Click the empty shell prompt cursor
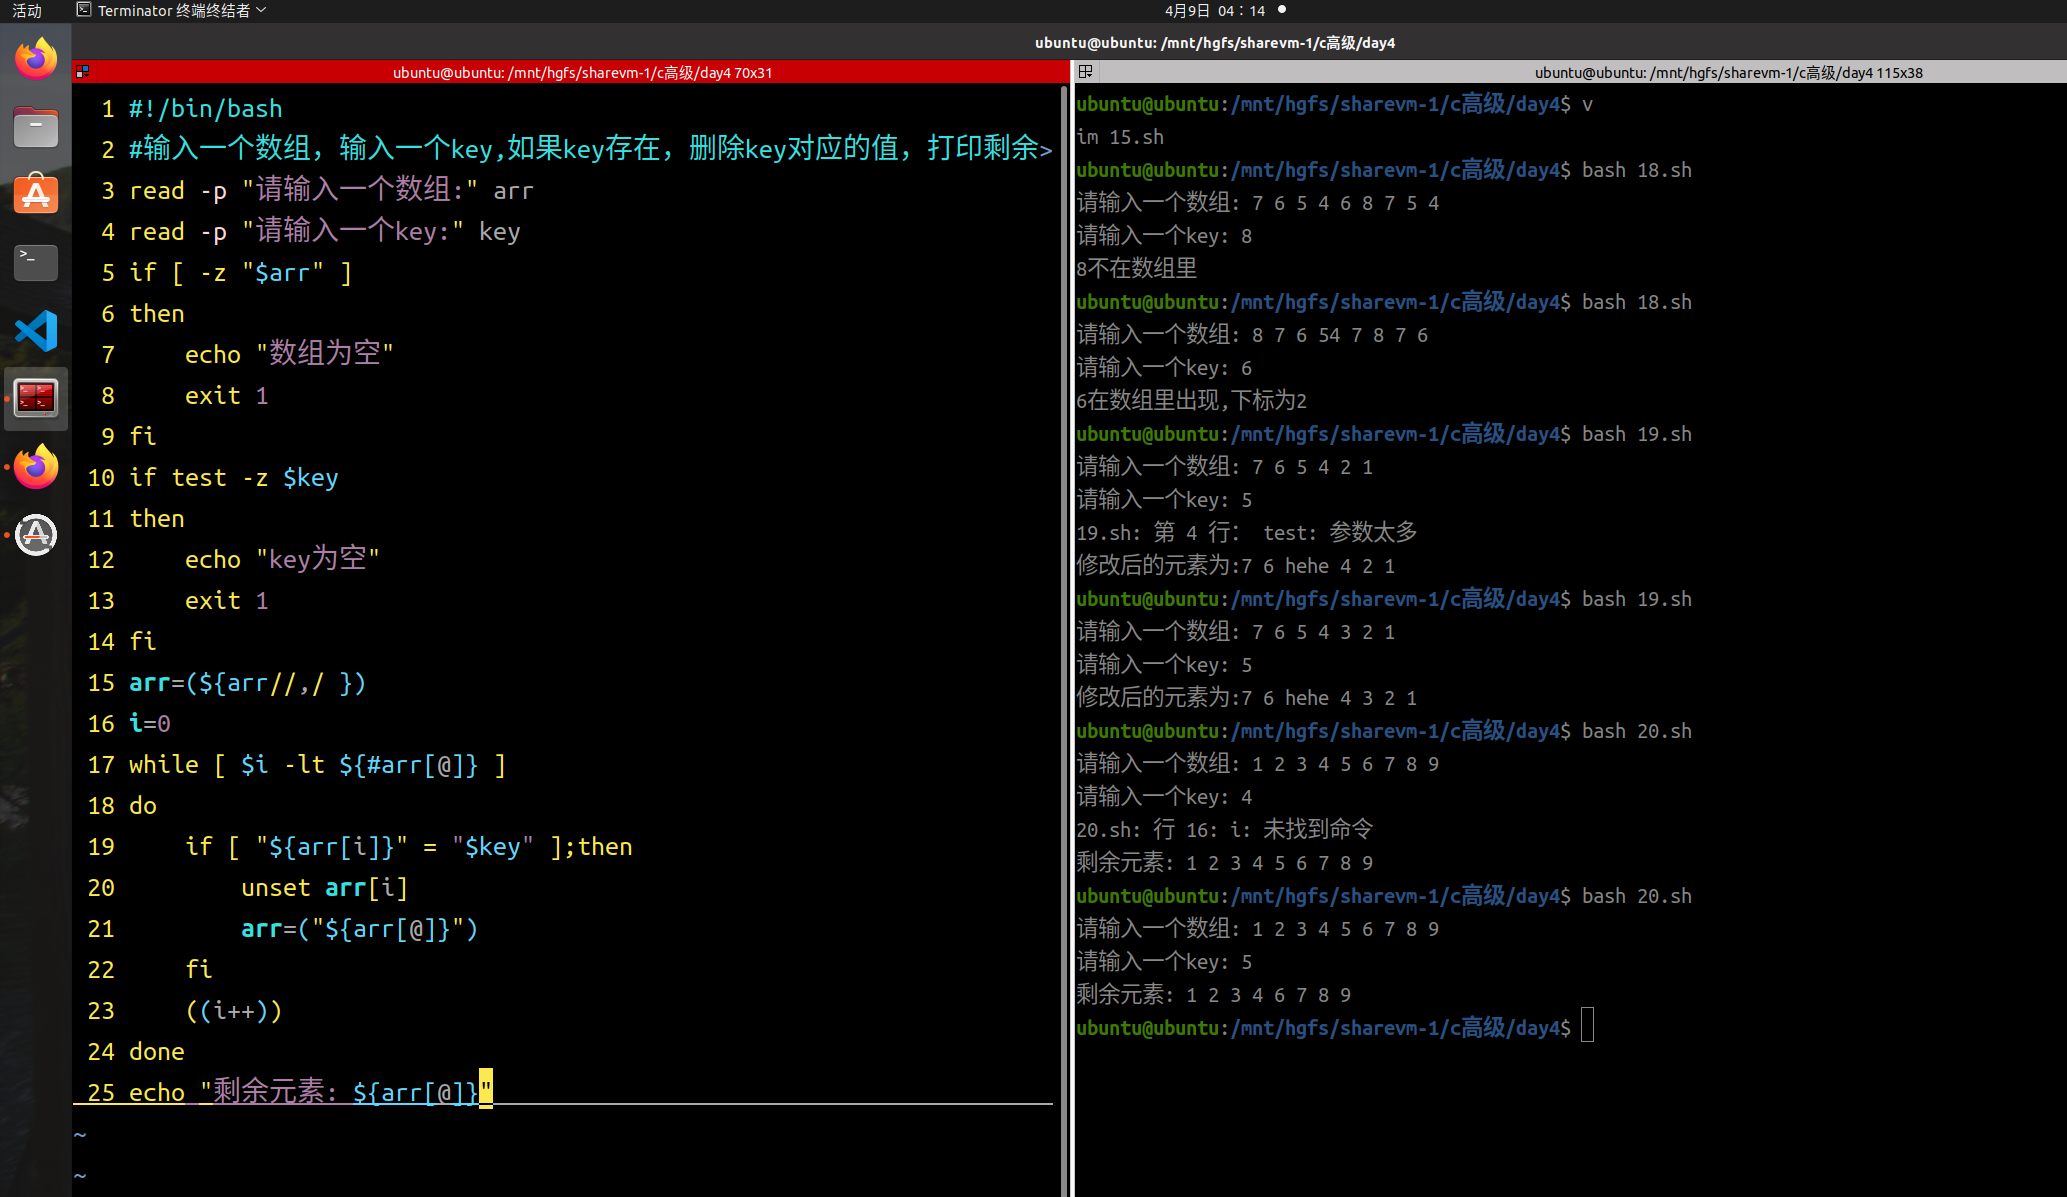Viewport: 2067px width, 1197px height. point(1587,1027)
